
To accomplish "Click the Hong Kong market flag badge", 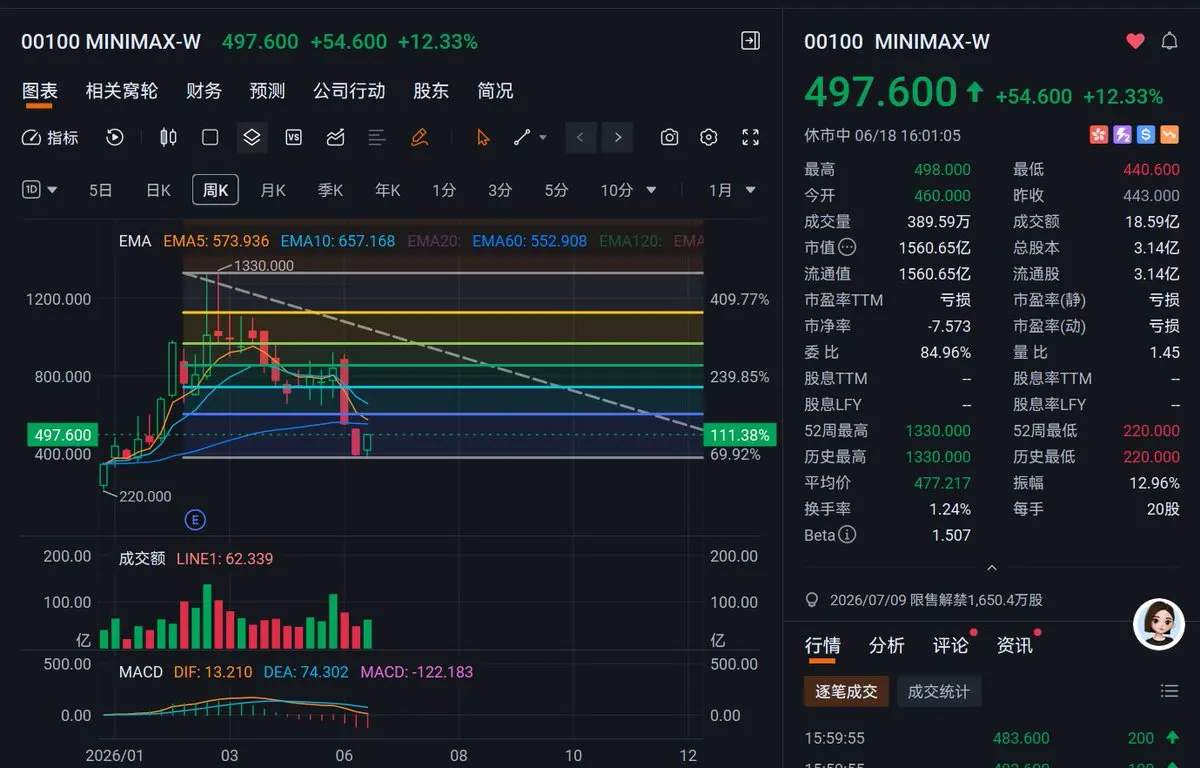I will pos(1098,134).
